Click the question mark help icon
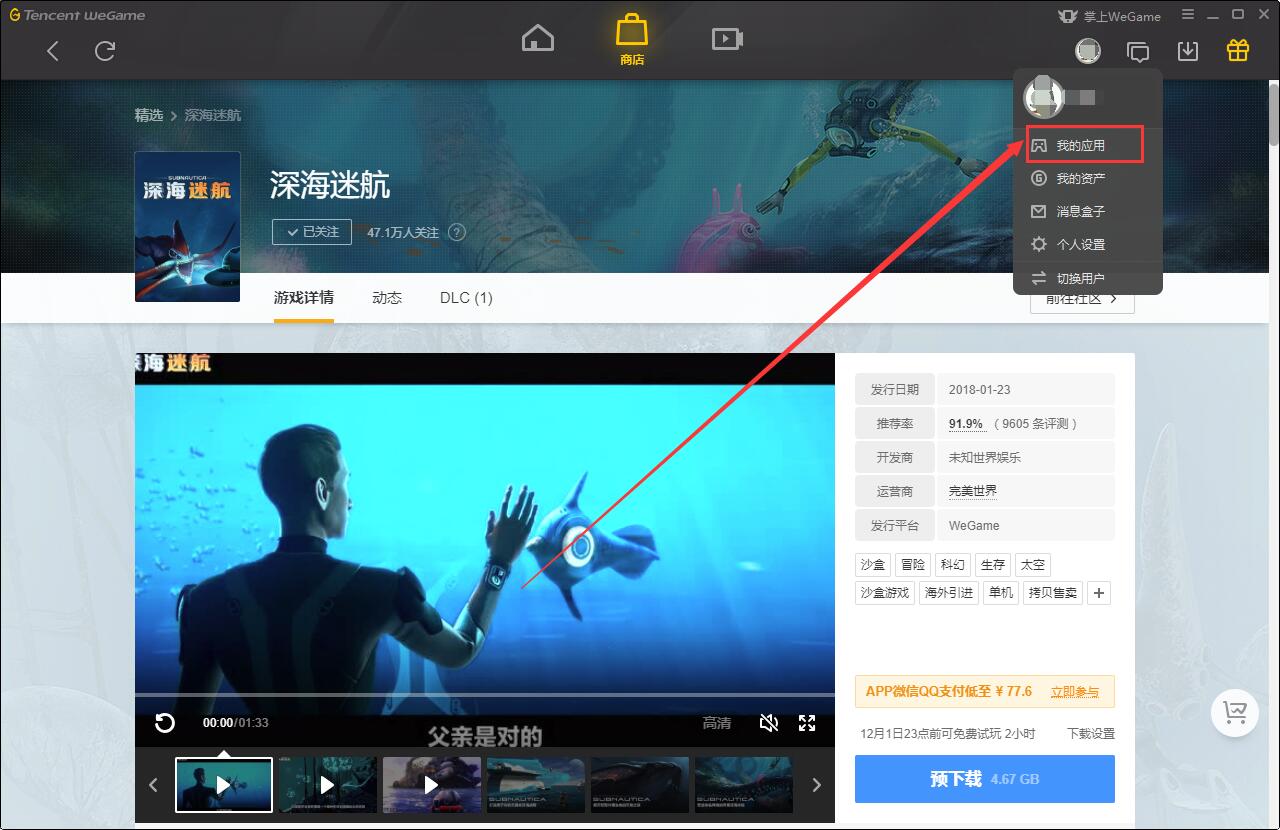Image resolution: width=1280 pixels, height=830 pixels. tap(457, 232)
